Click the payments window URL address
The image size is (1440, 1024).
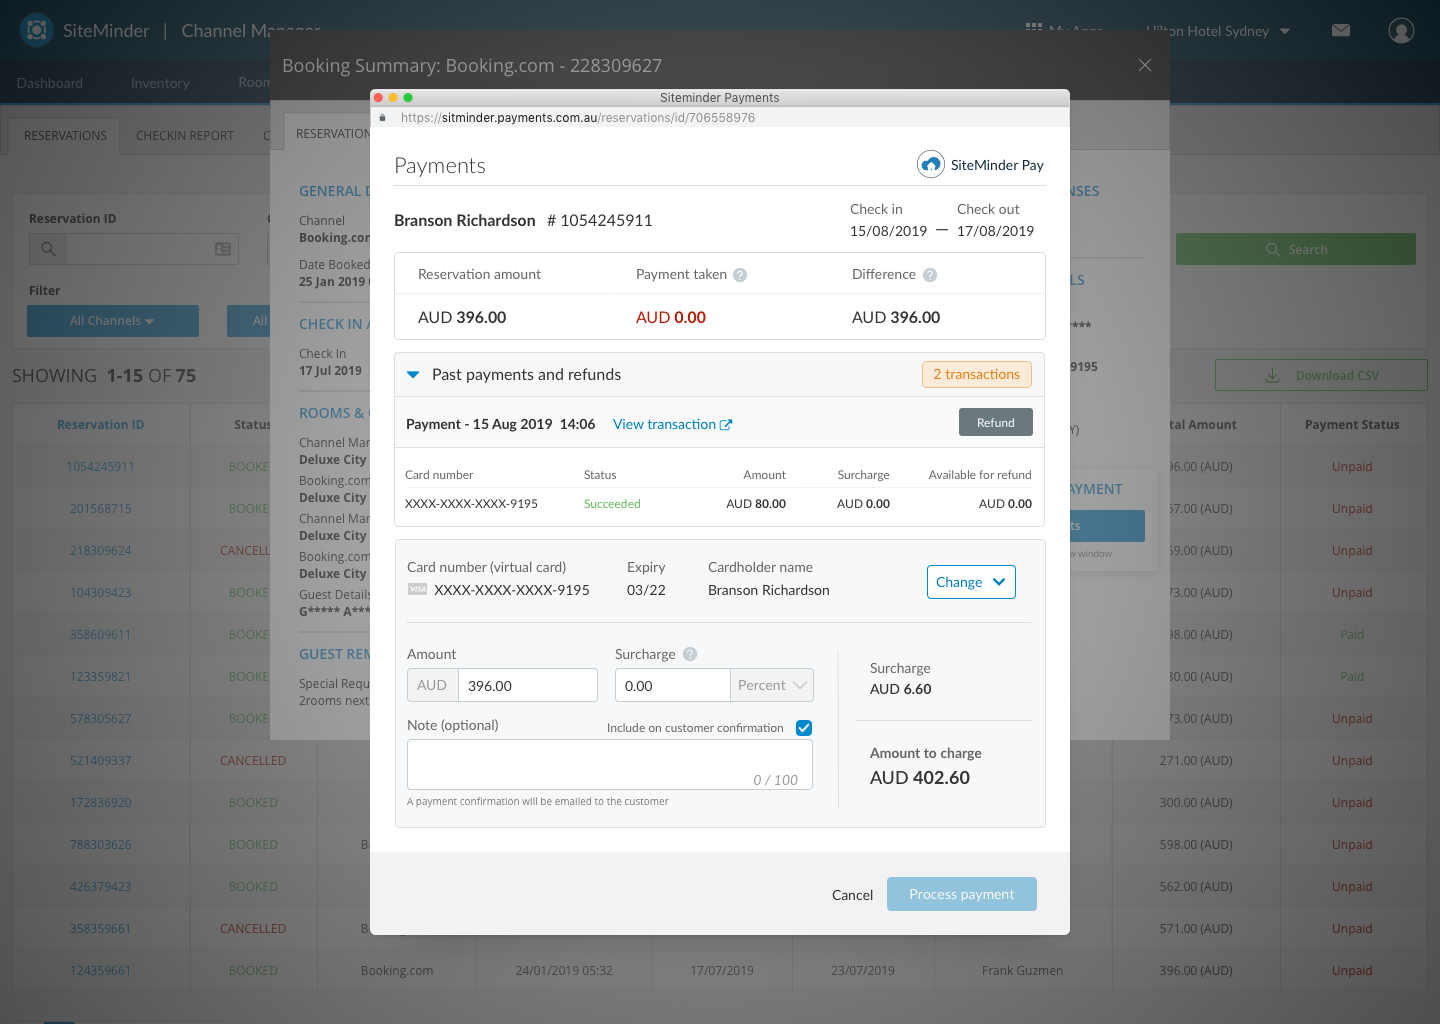[x=578, y=118]
